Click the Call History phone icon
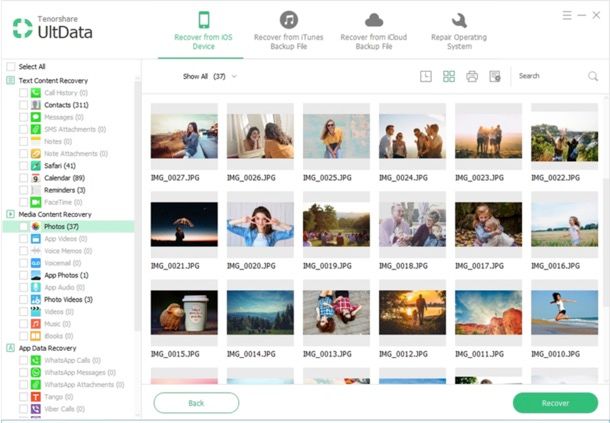The width and height of the screenshot is (610, 423). click(x=36, y=93)
